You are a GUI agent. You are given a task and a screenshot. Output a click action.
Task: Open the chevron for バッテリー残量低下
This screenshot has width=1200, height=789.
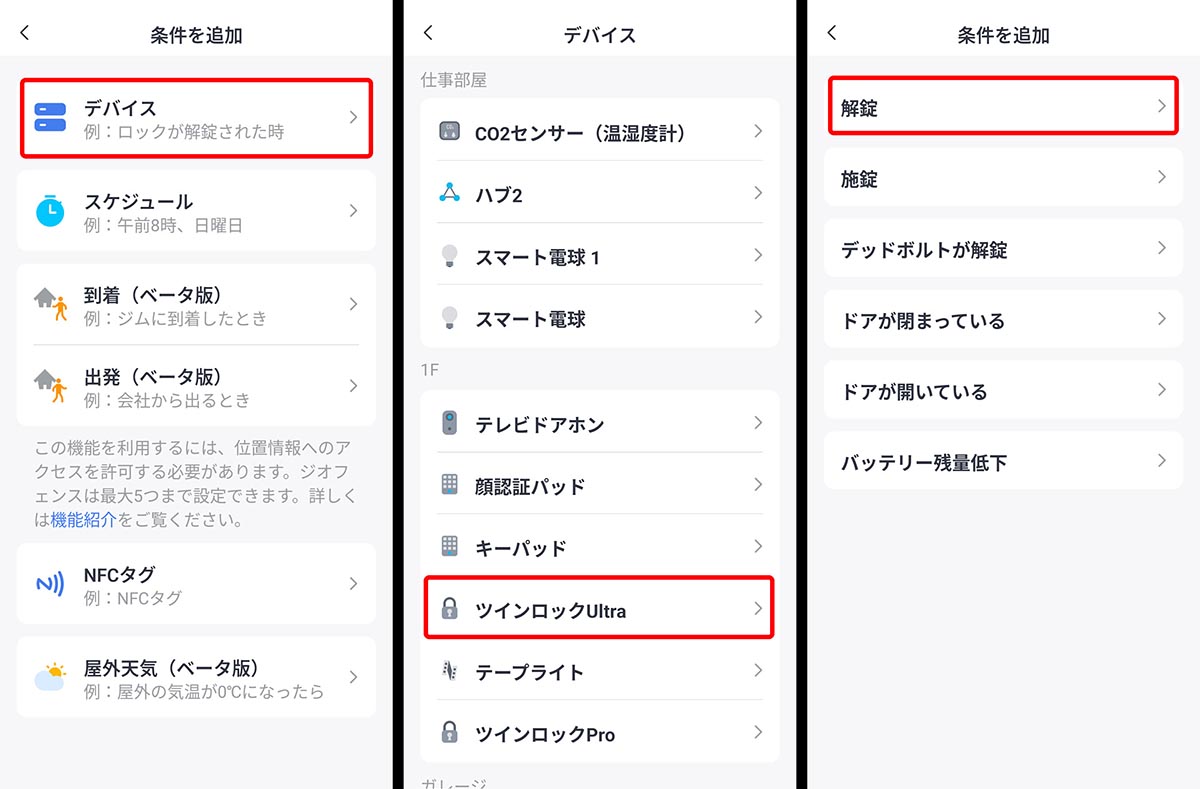coord(1161,461)
